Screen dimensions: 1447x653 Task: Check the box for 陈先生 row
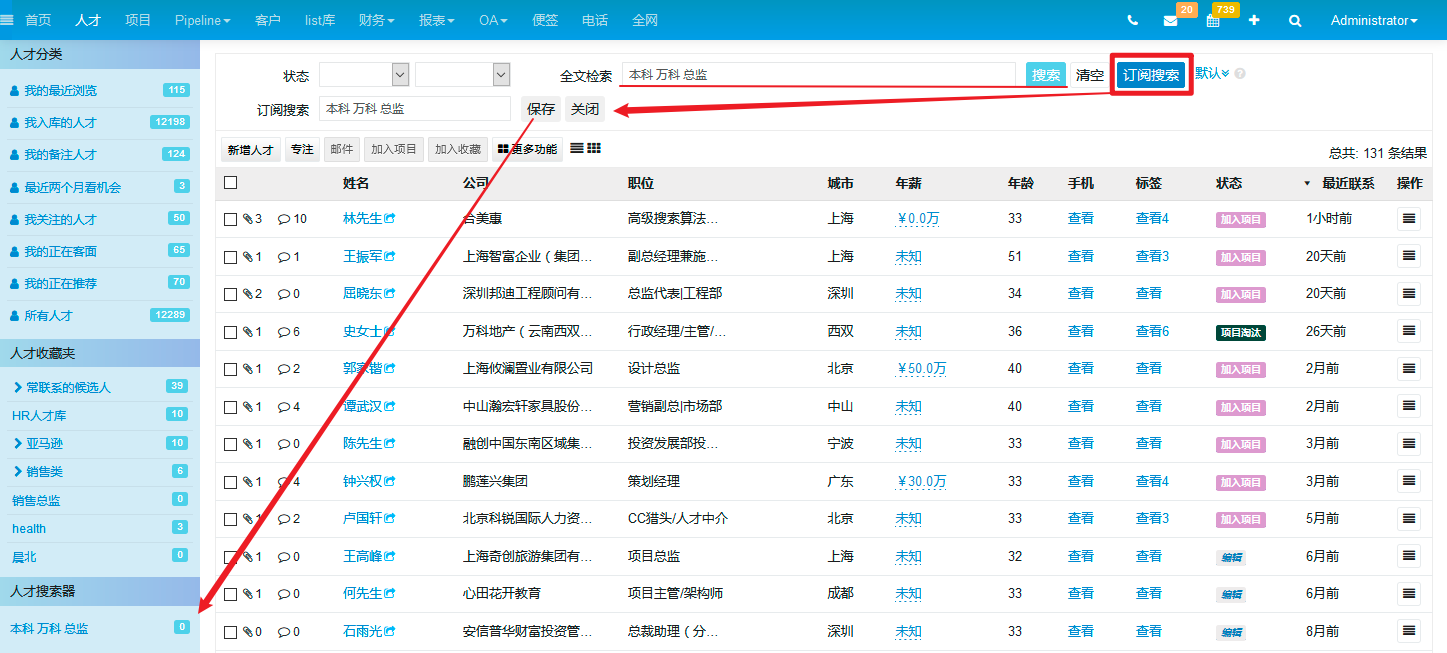pos(231,444)
